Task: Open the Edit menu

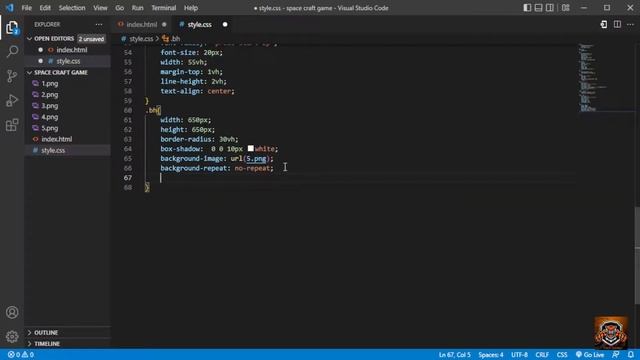Action: (x=45, y=8)
